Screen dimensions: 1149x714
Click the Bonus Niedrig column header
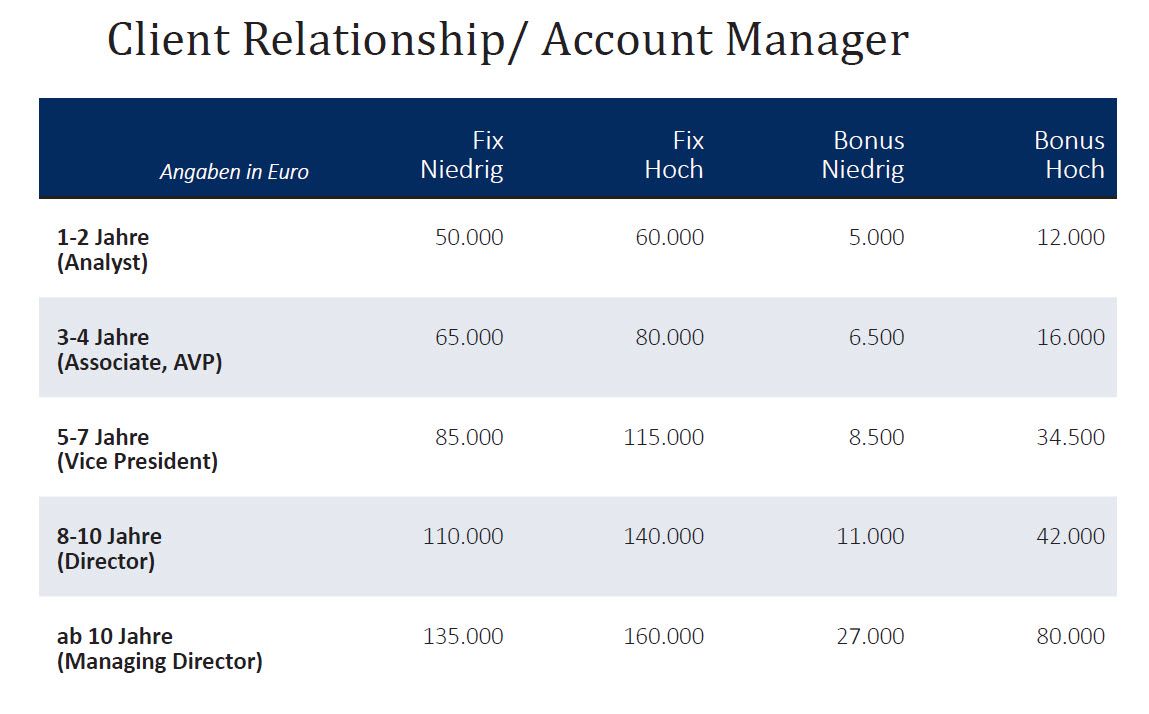tap(863, 155)
